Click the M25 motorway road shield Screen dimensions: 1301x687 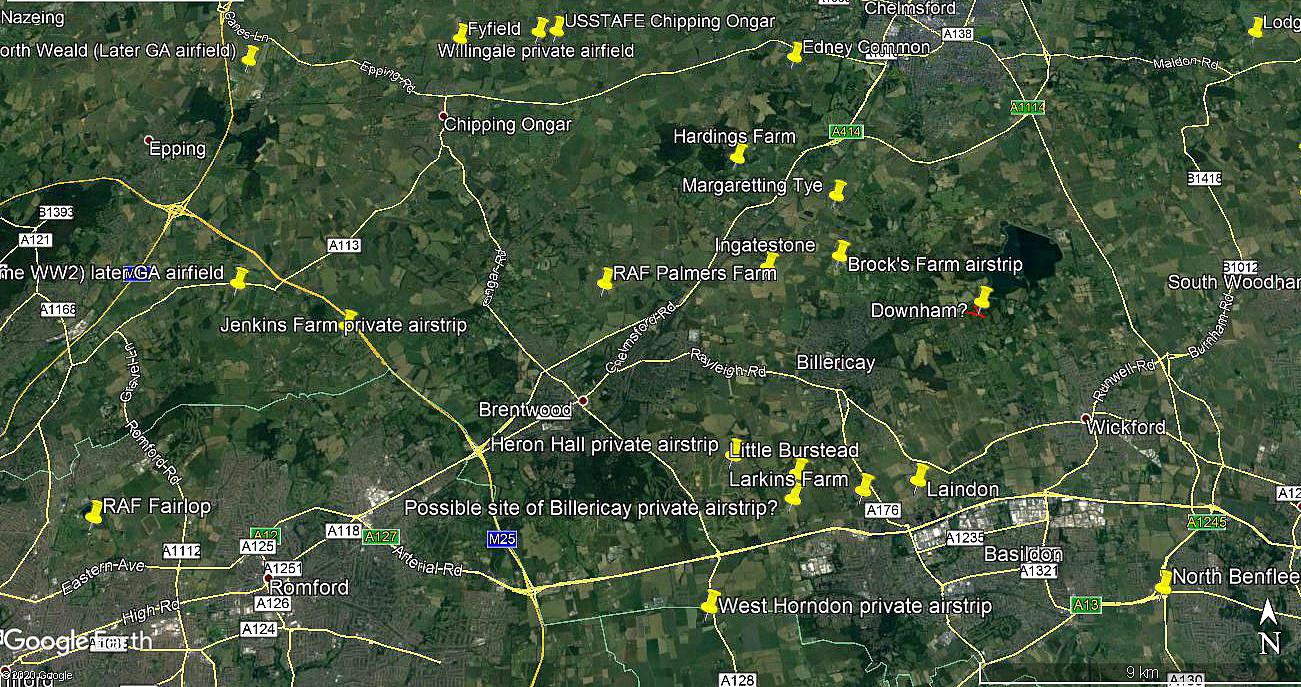[x=502, y=539]
